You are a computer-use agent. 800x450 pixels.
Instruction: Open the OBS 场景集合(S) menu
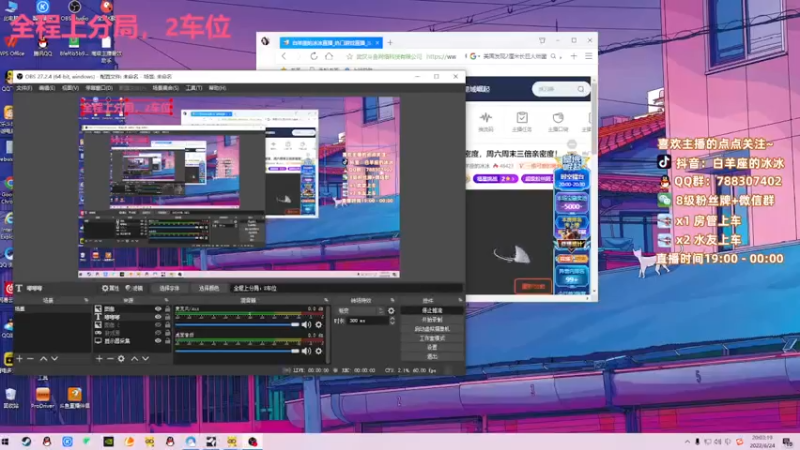(165, 88)
